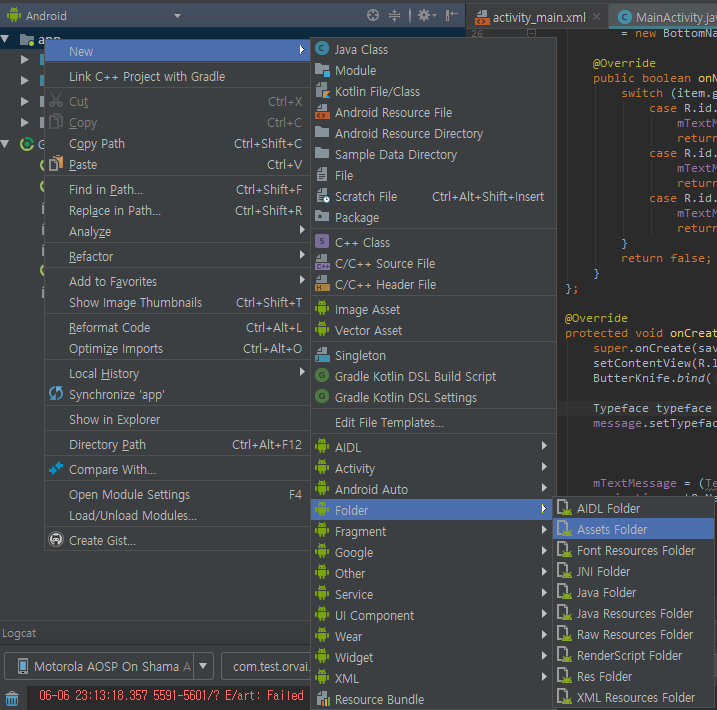
Task: Open the XML submenu
Action: [433, 678]
